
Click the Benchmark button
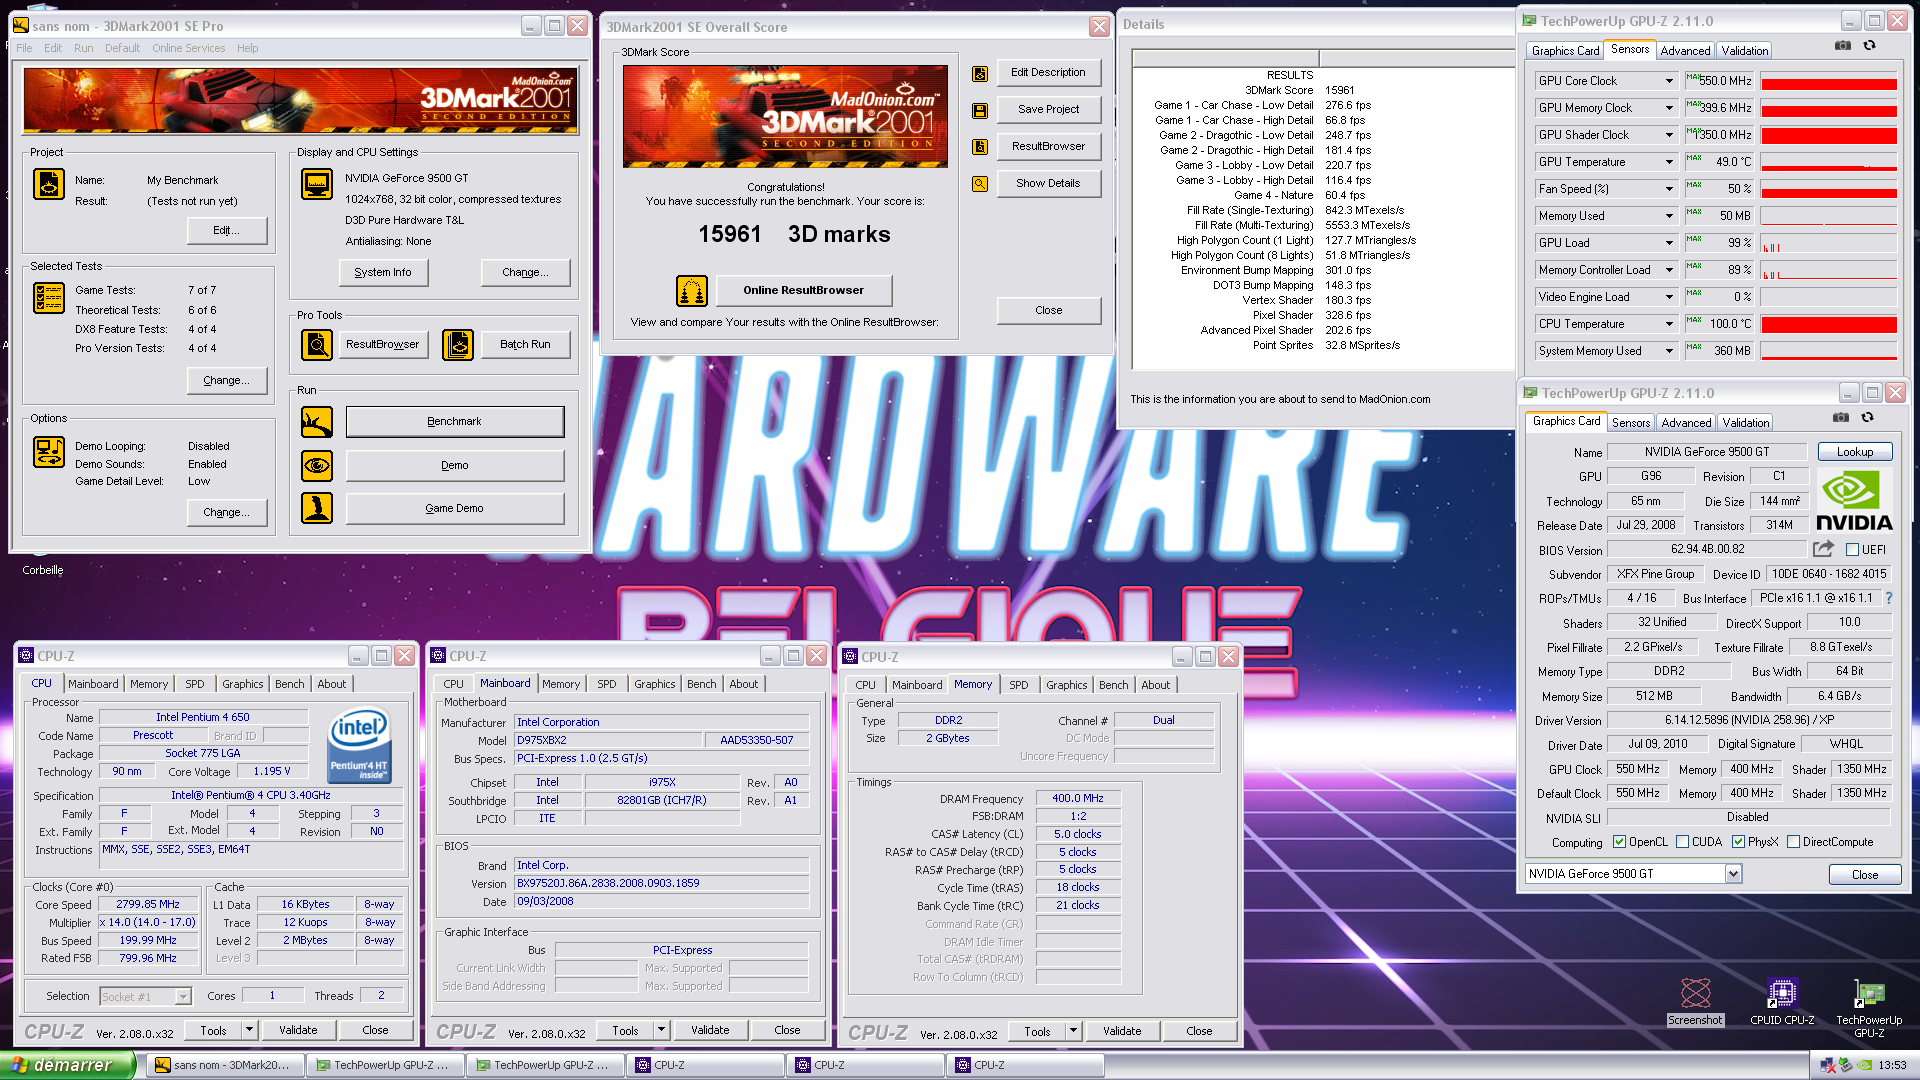pos(455,422)
